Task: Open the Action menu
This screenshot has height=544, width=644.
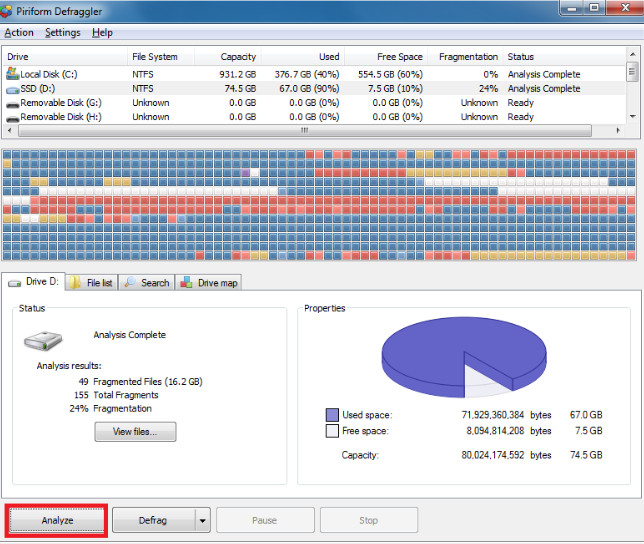Action: click(19, 32)
